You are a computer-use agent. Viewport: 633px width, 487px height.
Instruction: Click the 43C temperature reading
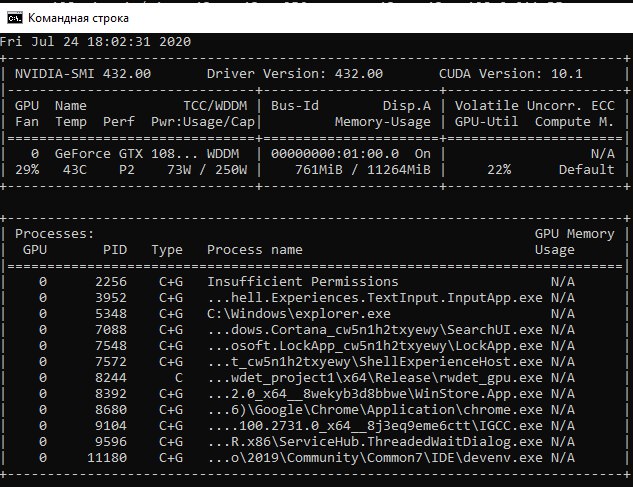click(74, 169)
